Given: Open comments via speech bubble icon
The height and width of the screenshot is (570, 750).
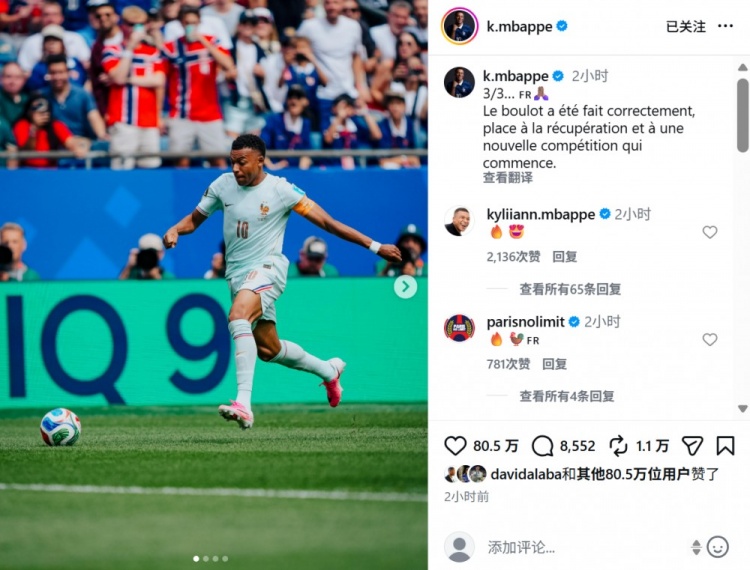Looking at the screenshot, I should 542,446.
